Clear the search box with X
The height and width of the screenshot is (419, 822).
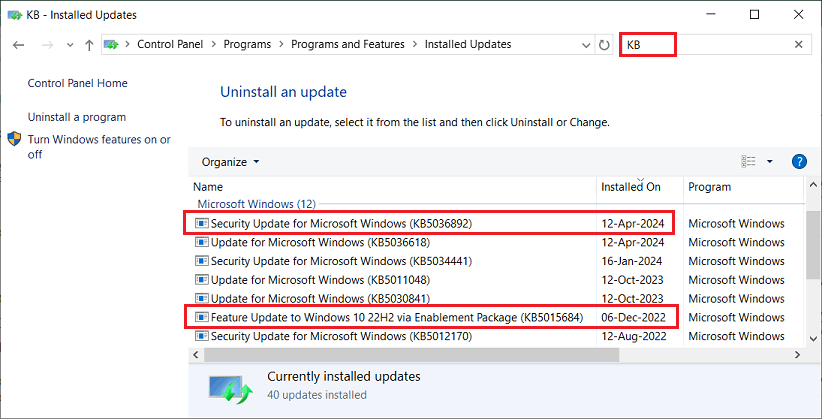click(x=799, y=45)
